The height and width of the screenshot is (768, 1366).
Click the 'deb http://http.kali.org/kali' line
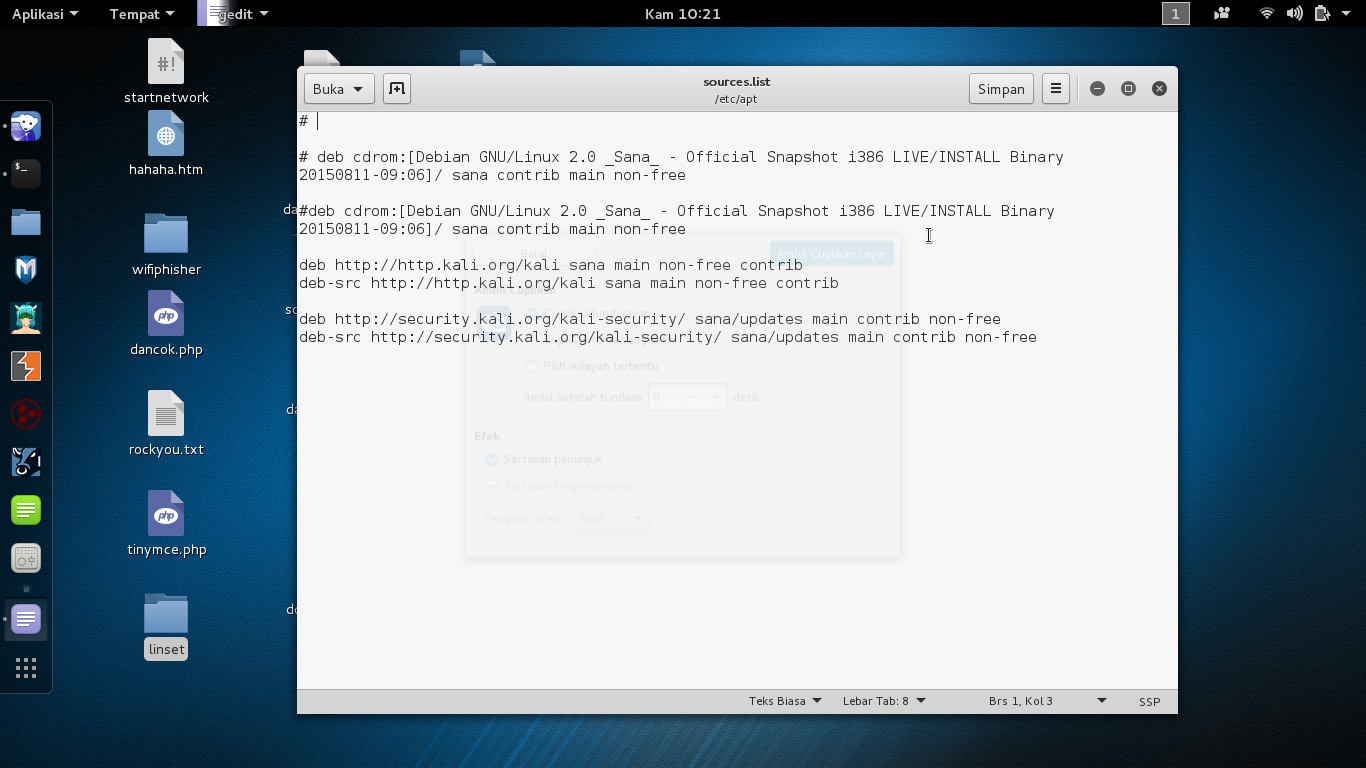coord(551,265)
